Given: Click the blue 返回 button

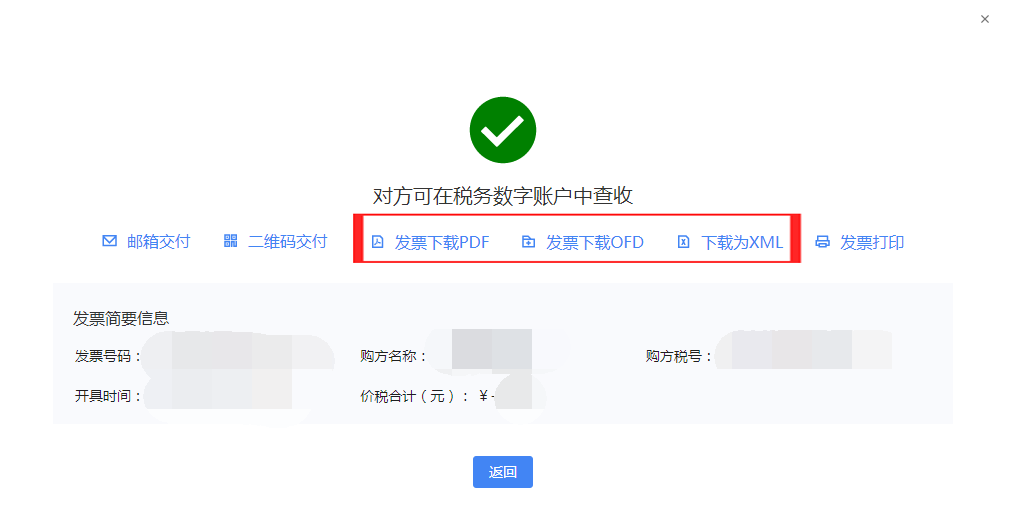Looking at the screenshot, I should coord(502,472).
